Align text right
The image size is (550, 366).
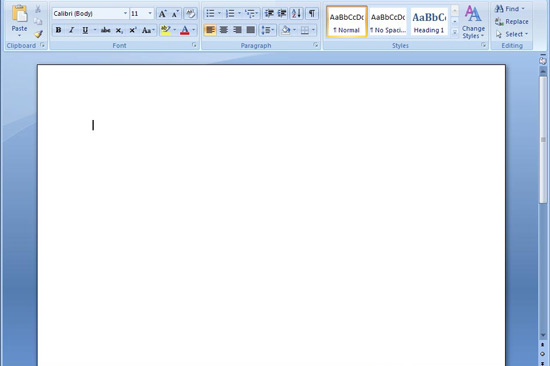(237, 30)
